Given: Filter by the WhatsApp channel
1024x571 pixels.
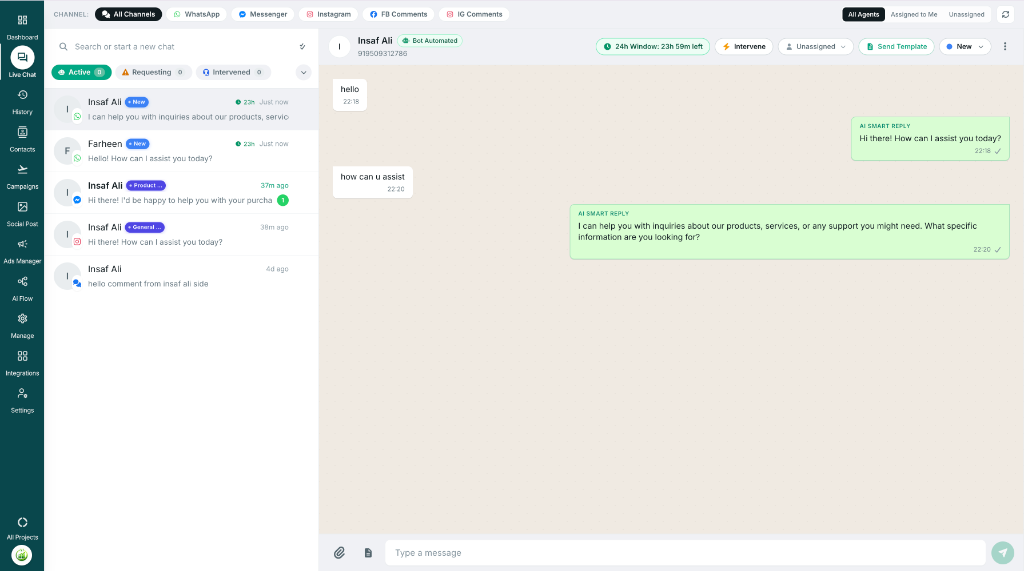Looking at the screenshot, I should pyautogui.click(x=197, y=14).
